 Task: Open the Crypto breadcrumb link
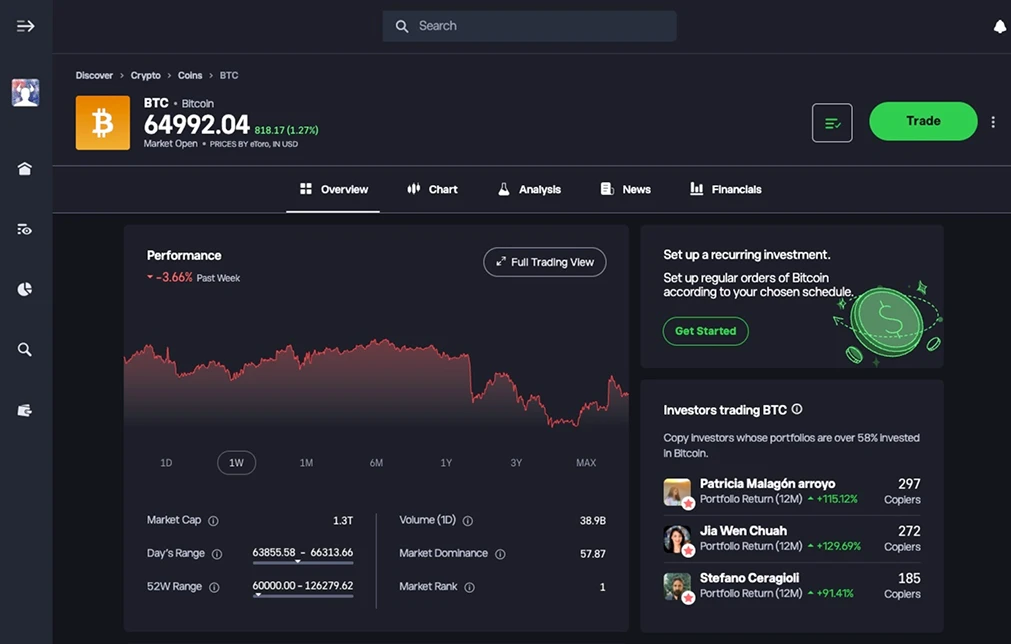(x=145, y=75)
